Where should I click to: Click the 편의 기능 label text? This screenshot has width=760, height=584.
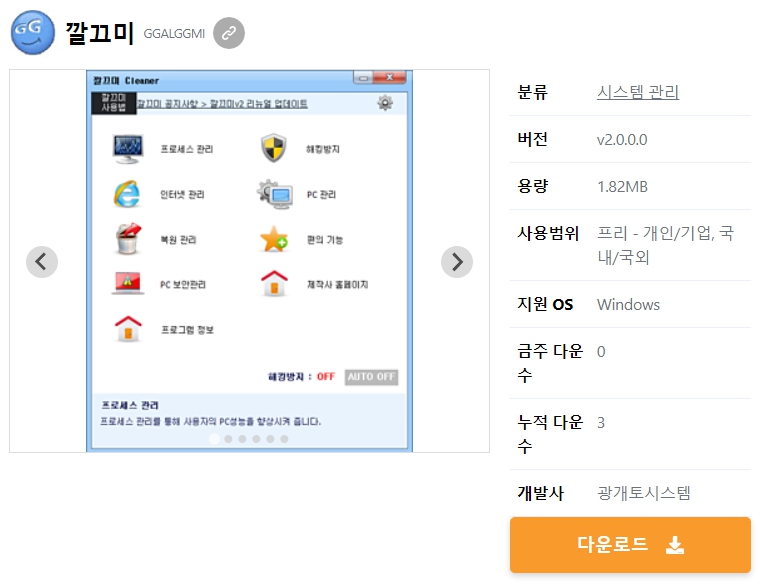pos(325,239)
